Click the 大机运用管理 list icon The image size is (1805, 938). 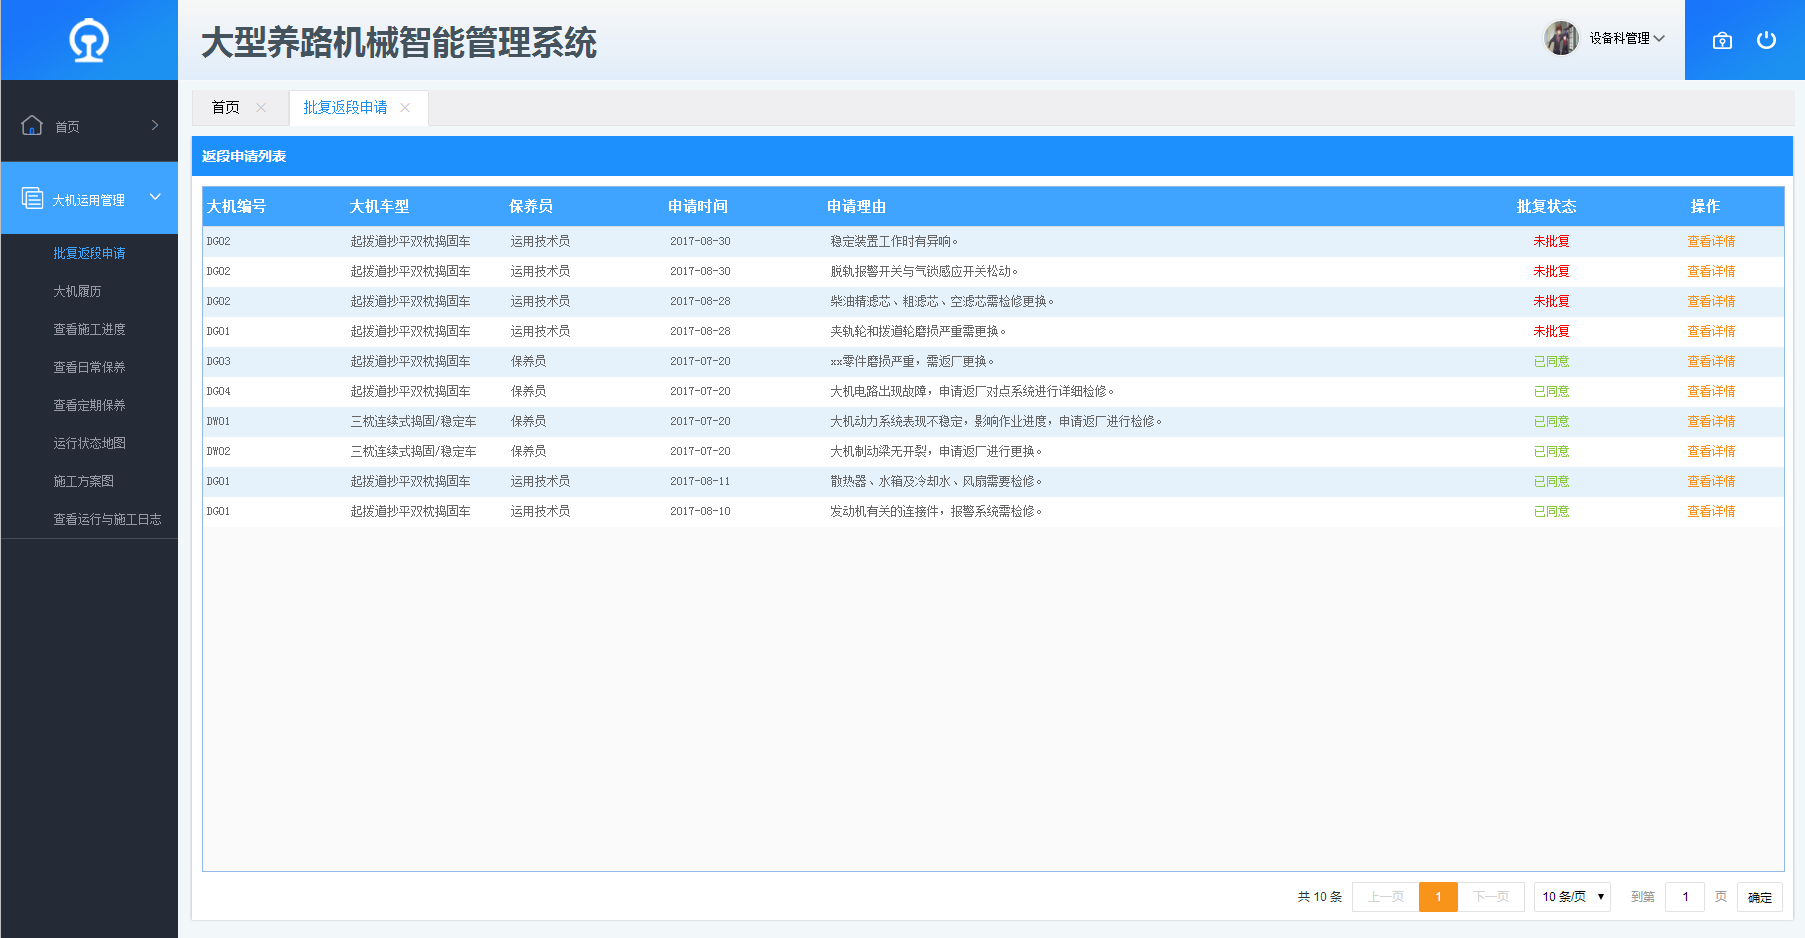[x=32, y=198]
